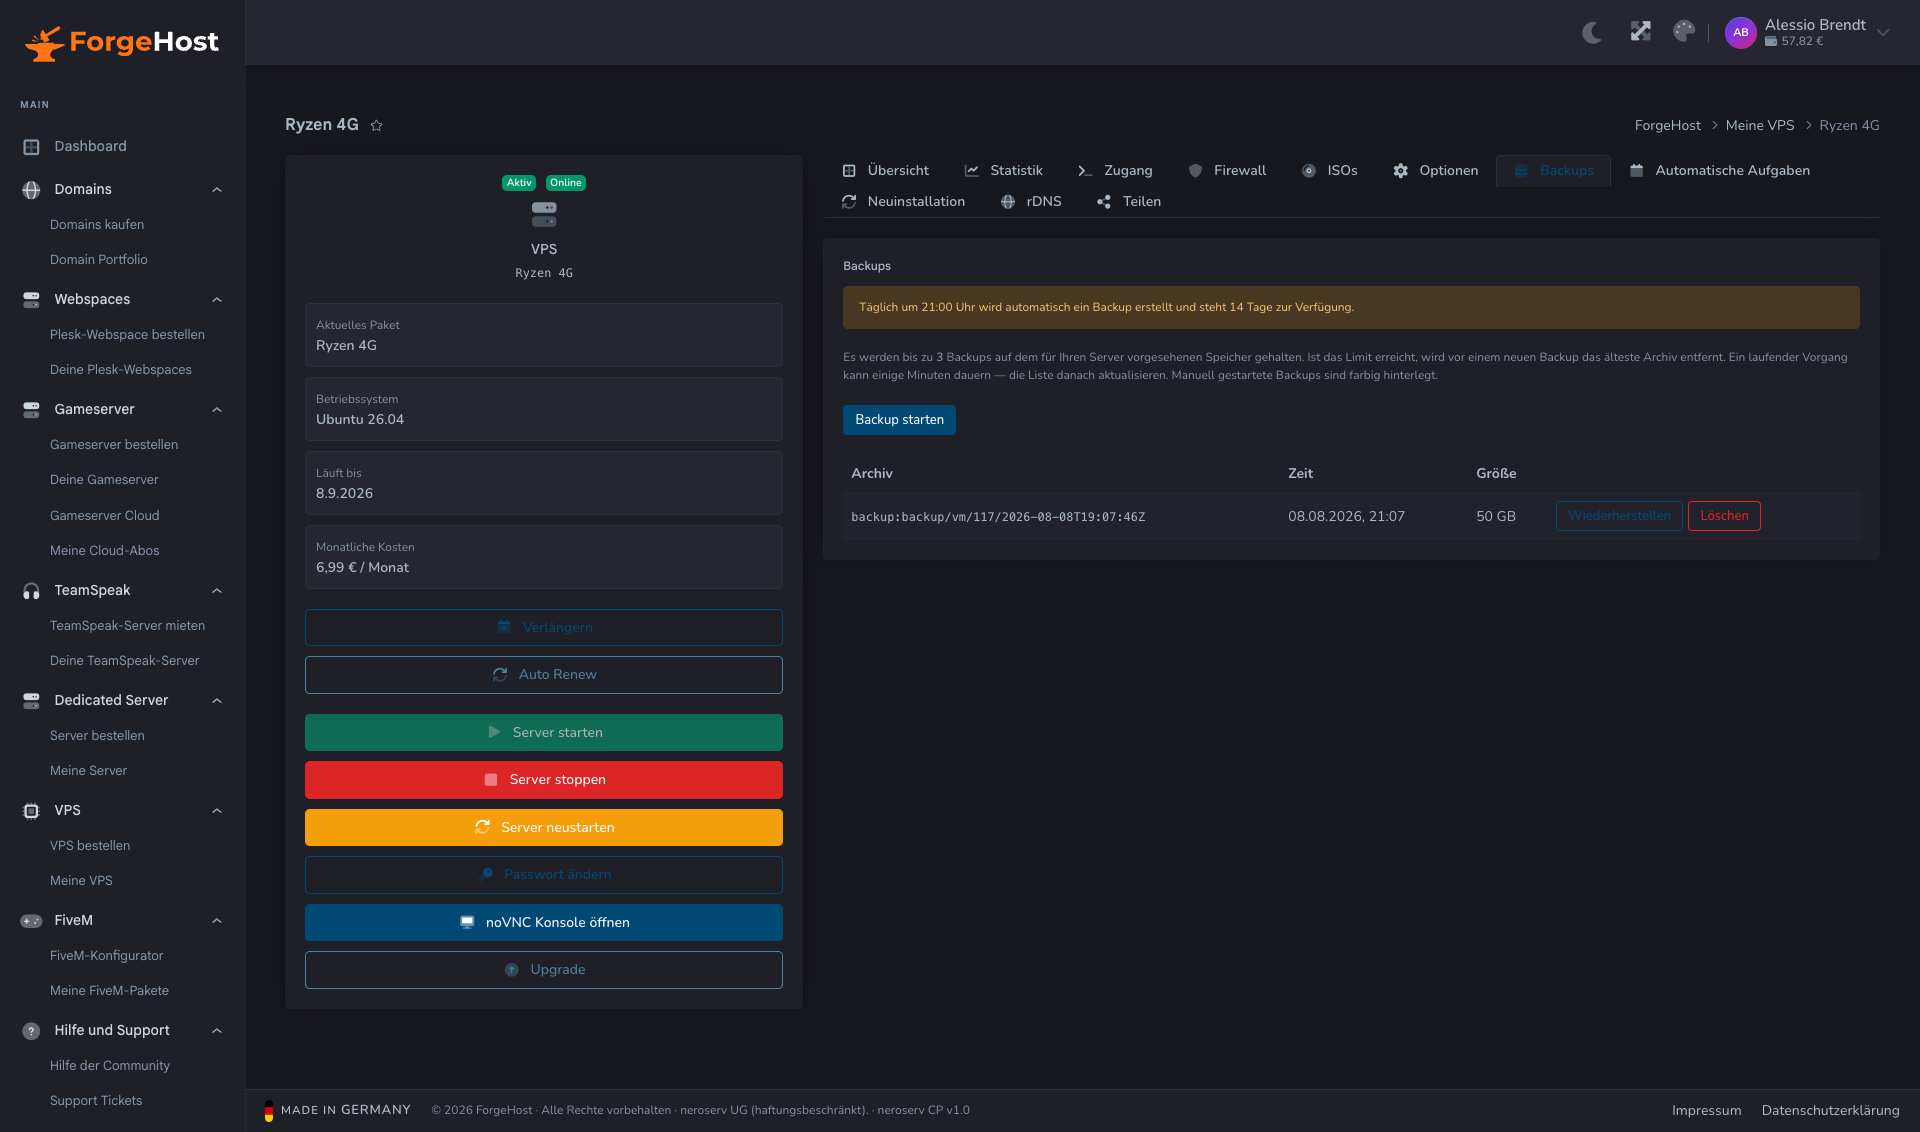Screen dimensions: 1920x1132
Task: Switch to the Übersicht tab
Action: (886, 171)
